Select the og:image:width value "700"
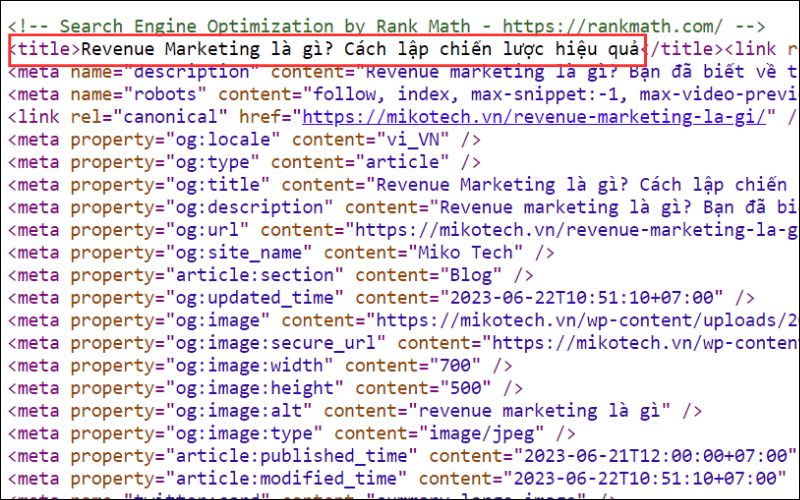Image resolution: width=800 pixels, height=500 pixels. [456, 365]
